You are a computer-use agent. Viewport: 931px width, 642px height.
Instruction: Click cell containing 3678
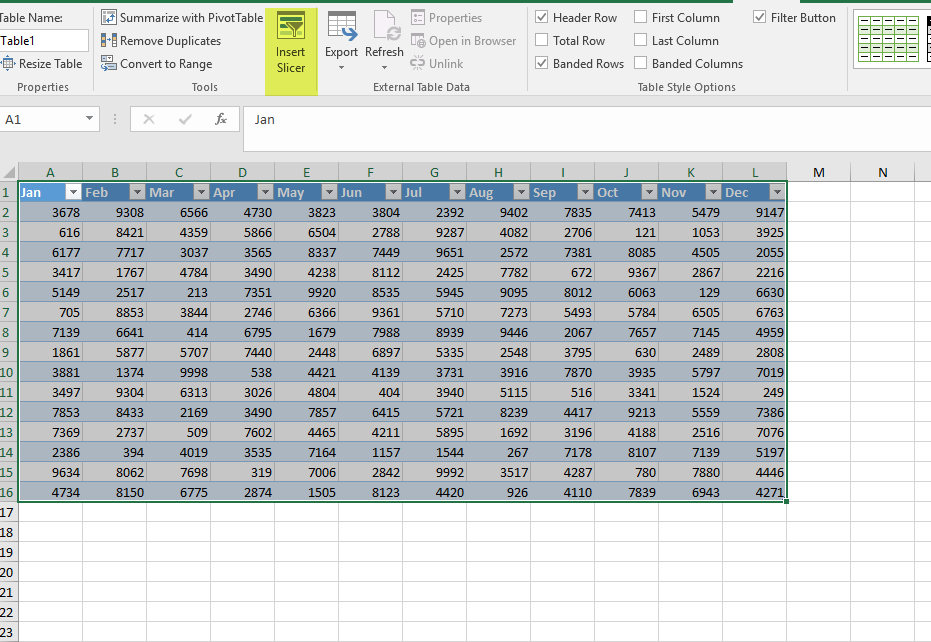pos(50,213)
